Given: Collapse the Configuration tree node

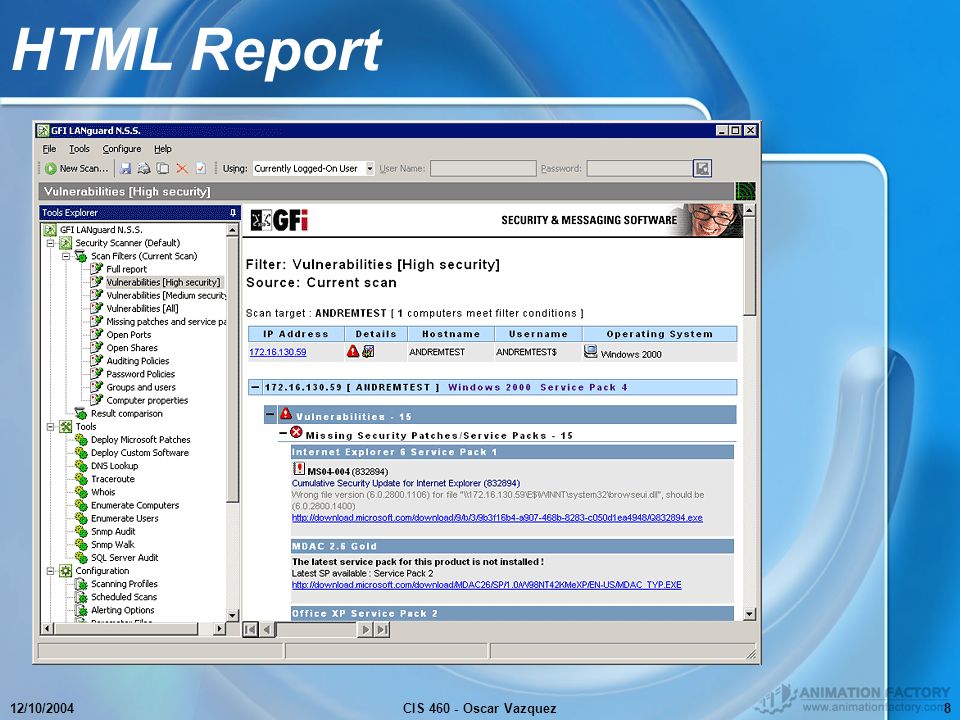Looking at the screenshot, I should (x=51, y=571).
